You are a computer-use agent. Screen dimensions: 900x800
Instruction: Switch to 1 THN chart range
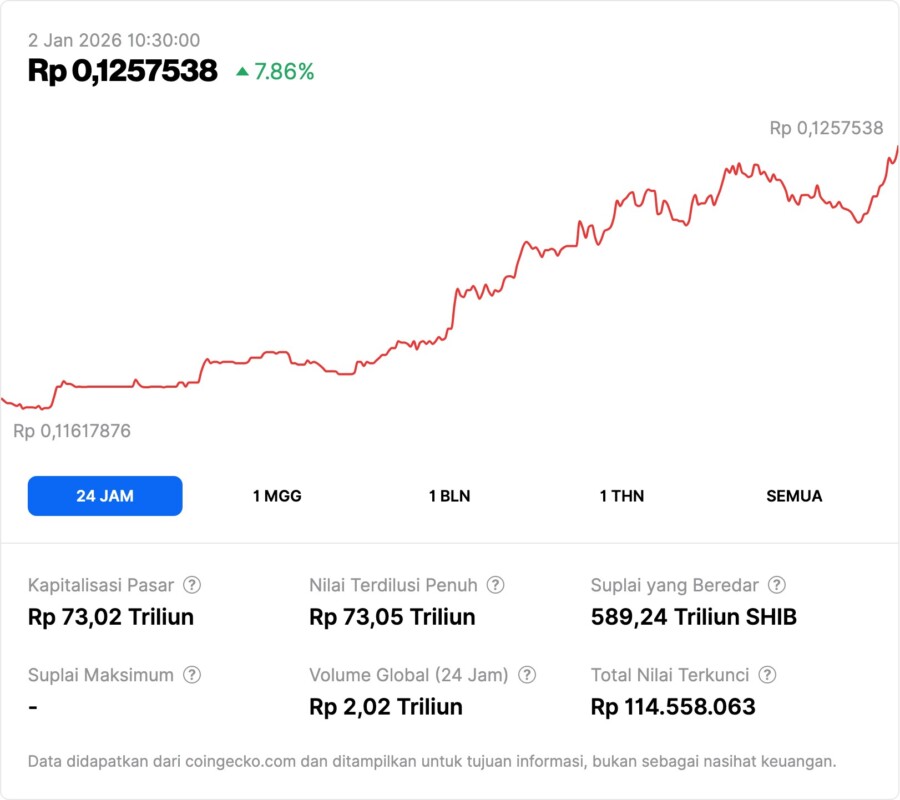tap(622, 496)
